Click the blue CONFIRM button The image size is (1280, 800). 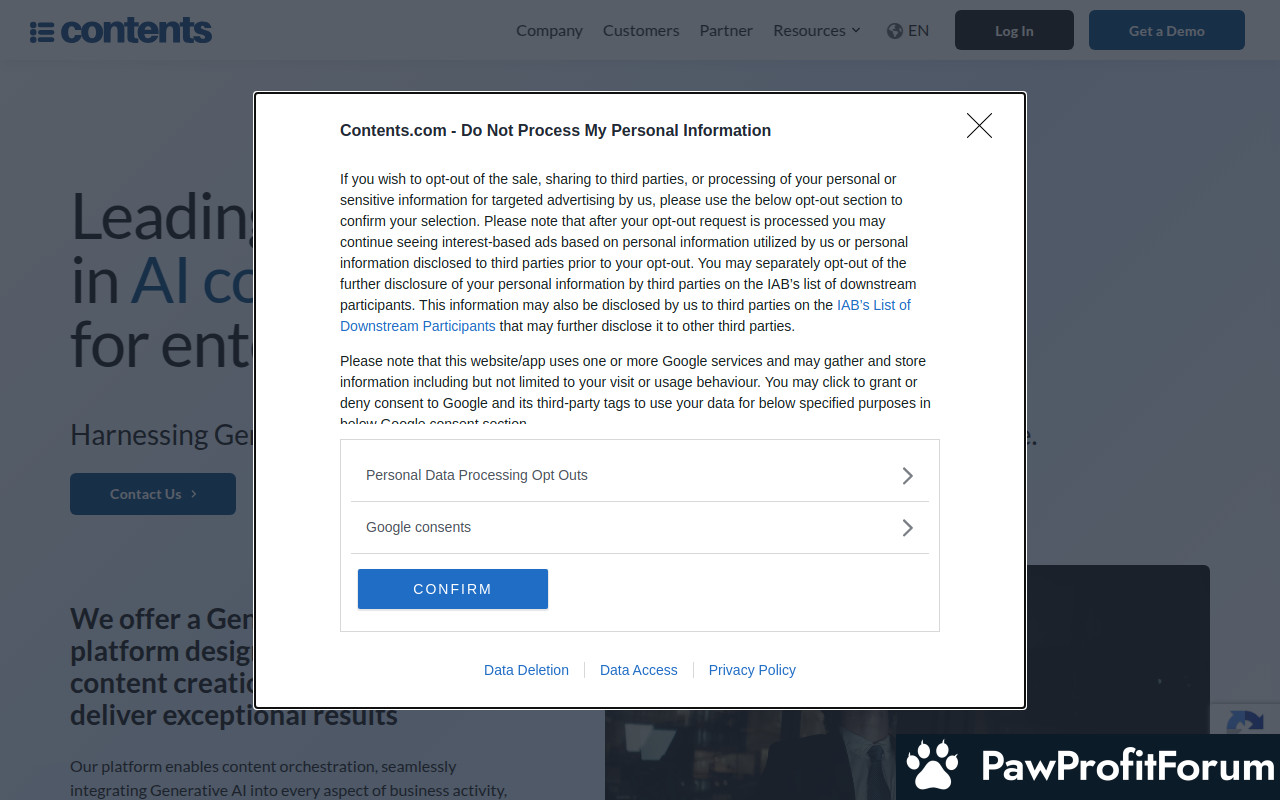click(x=453, y=589)
